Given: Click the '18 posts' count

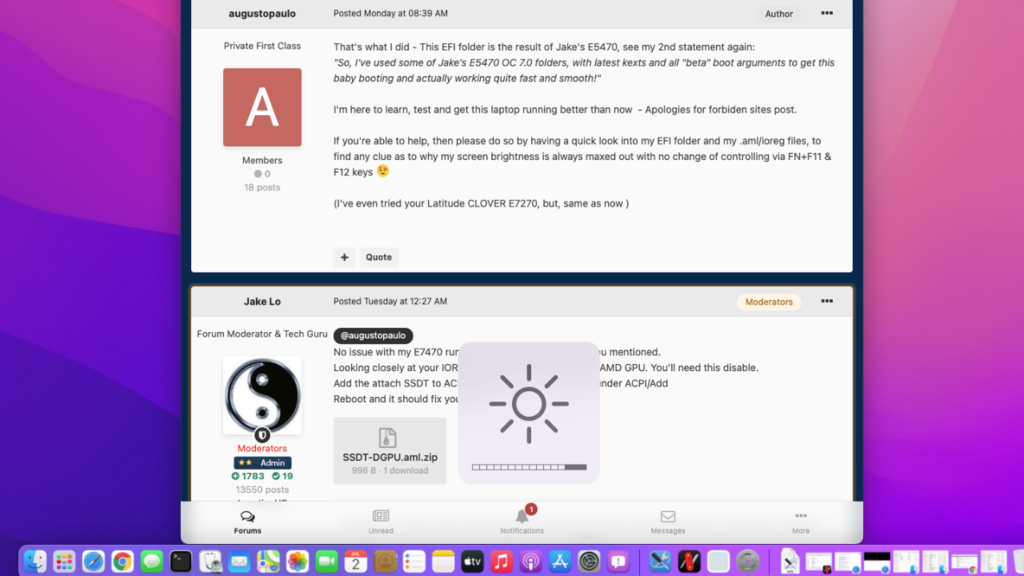Looking at the screenshot, I should (x=262, y=187).
